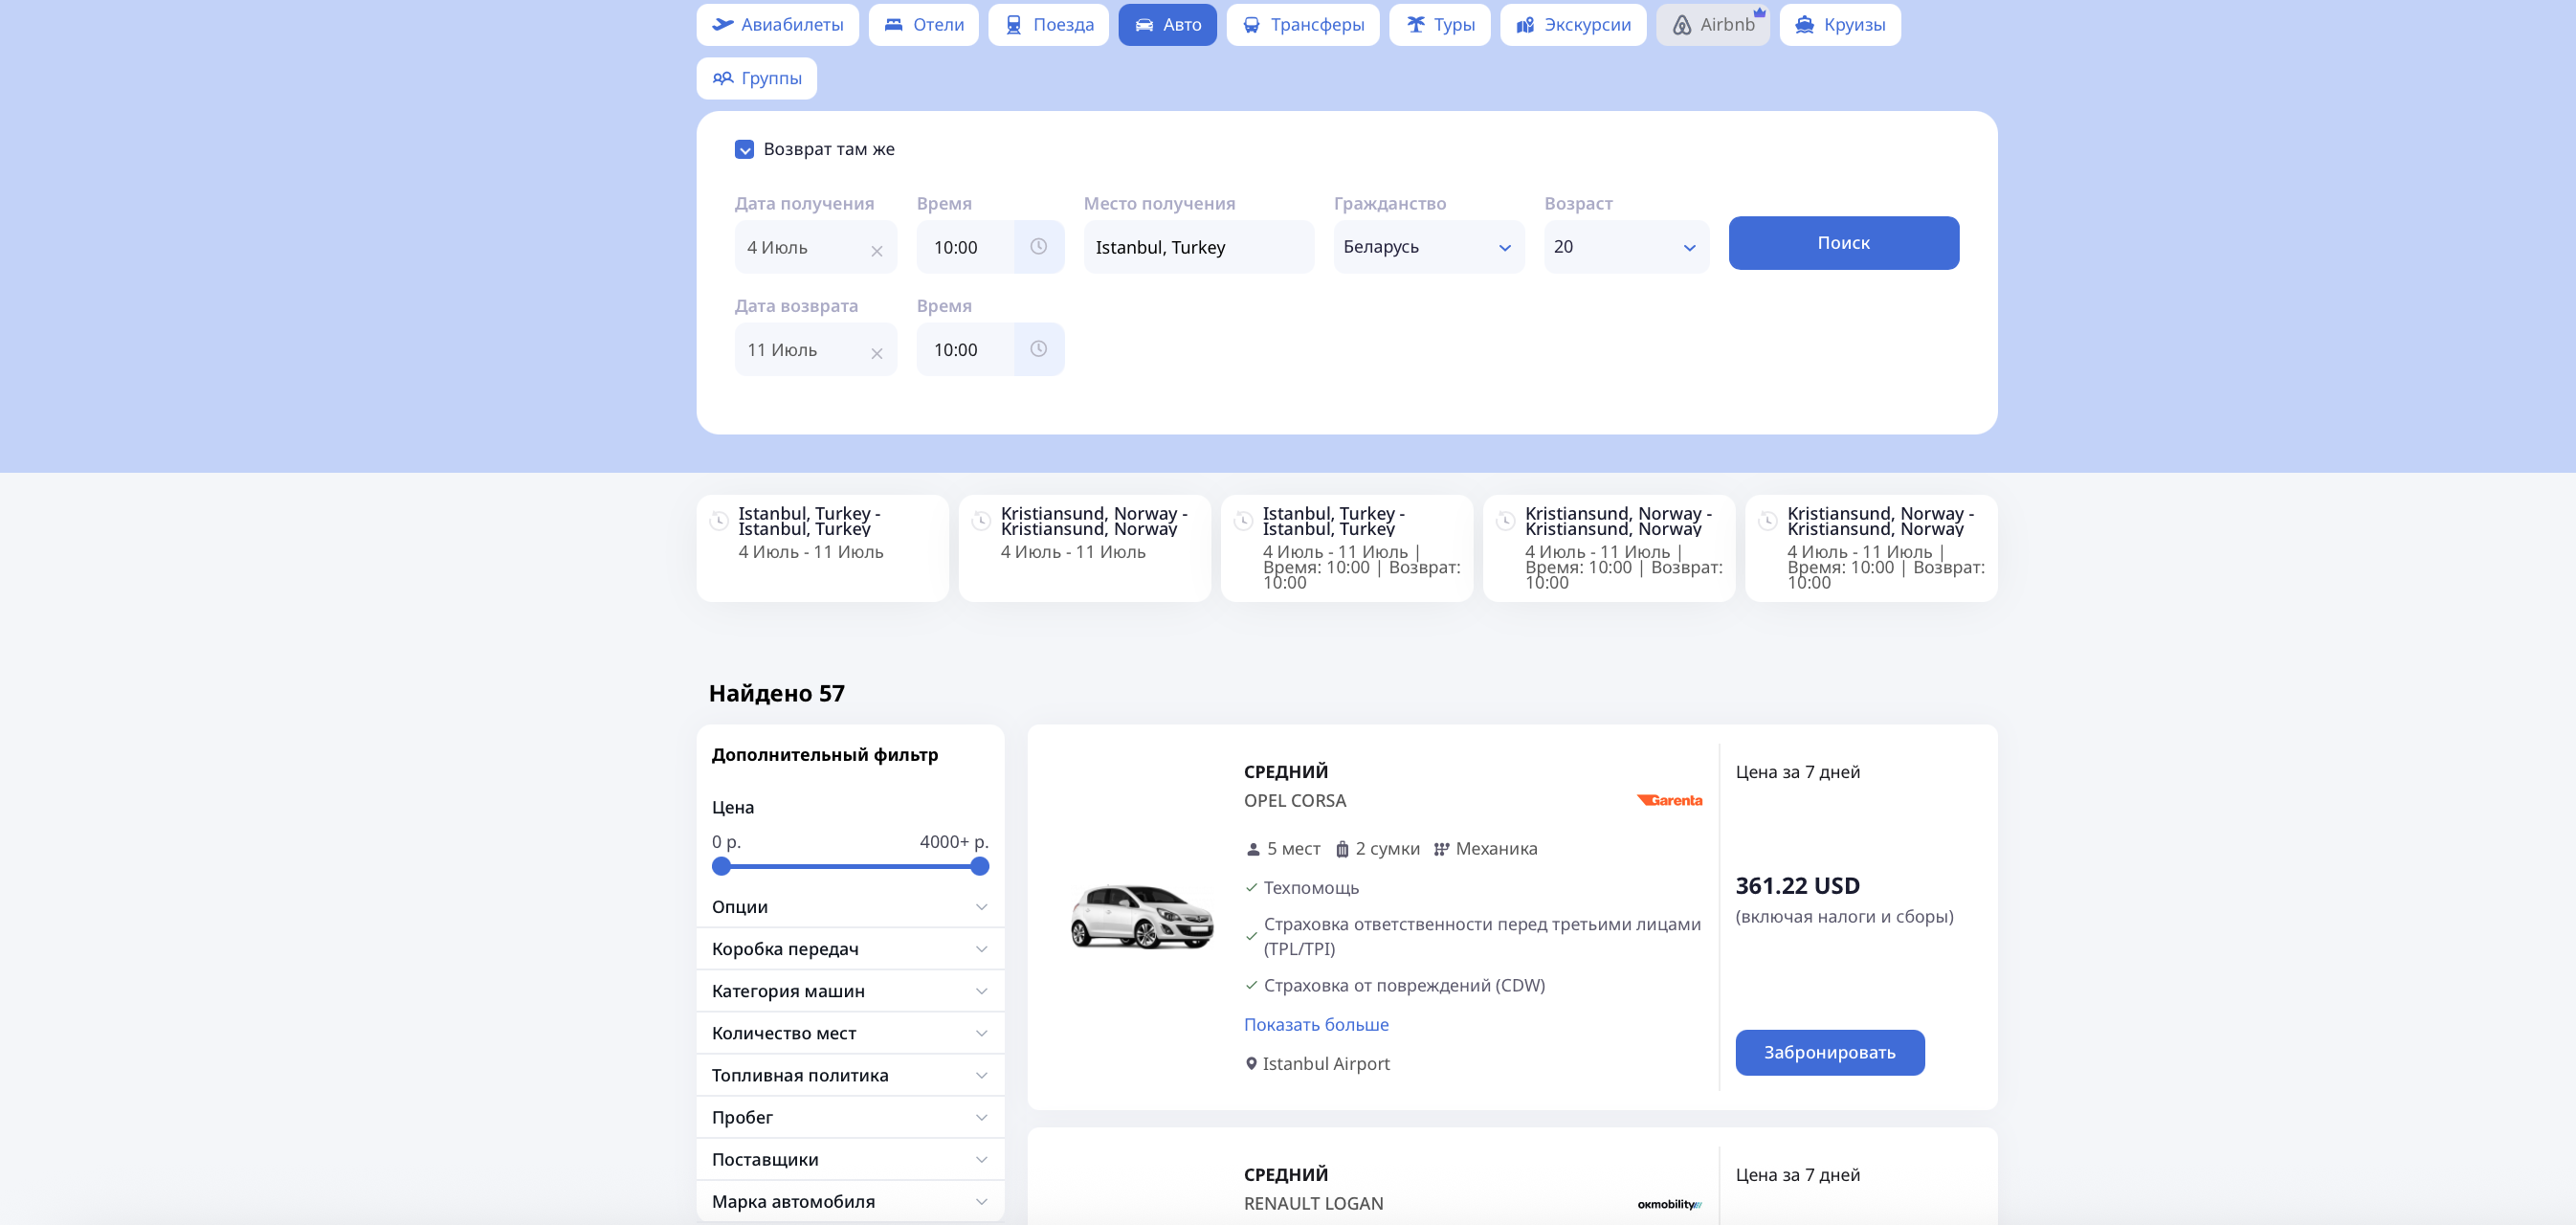Click the Istanbul Airport location pin

click(x=1250, y=1064)
